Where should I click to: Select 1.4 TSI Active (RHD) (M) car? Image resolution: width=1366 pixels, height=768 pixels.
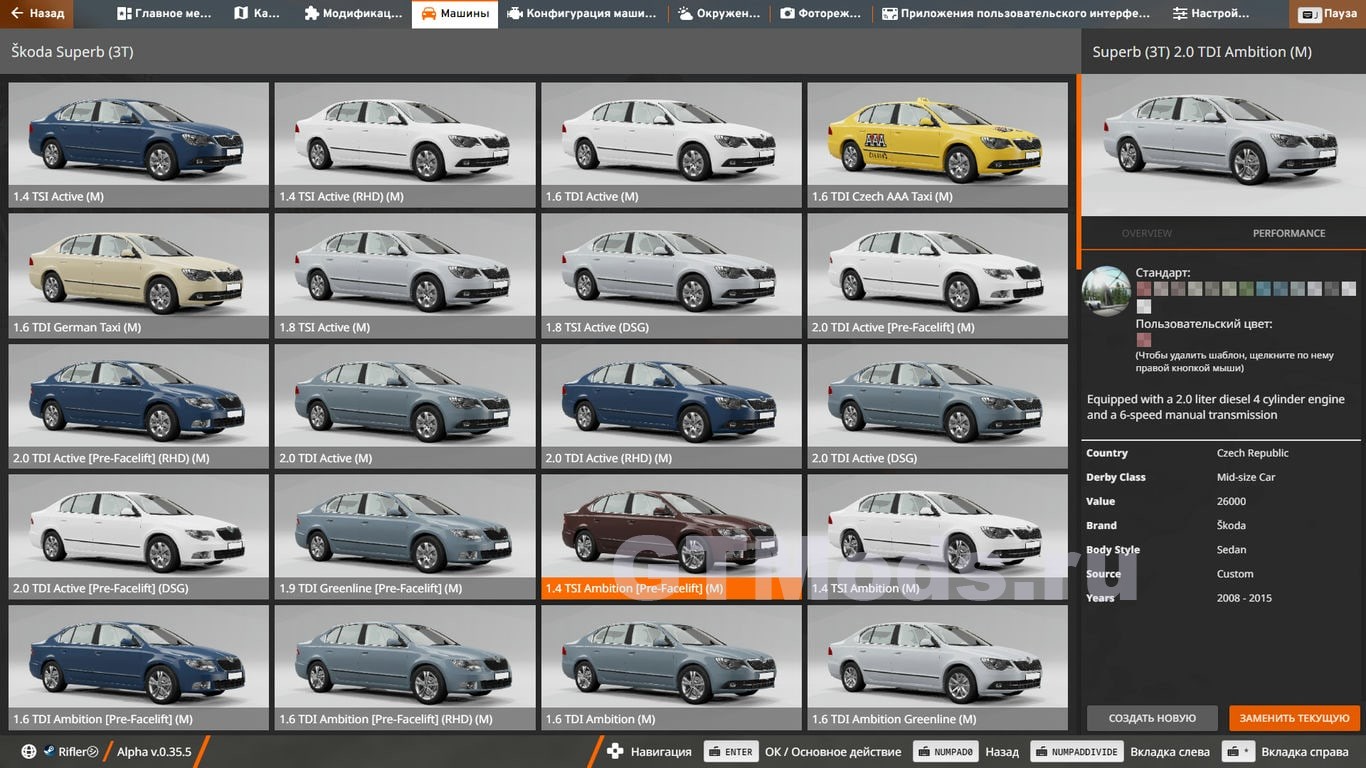[405, 145]
